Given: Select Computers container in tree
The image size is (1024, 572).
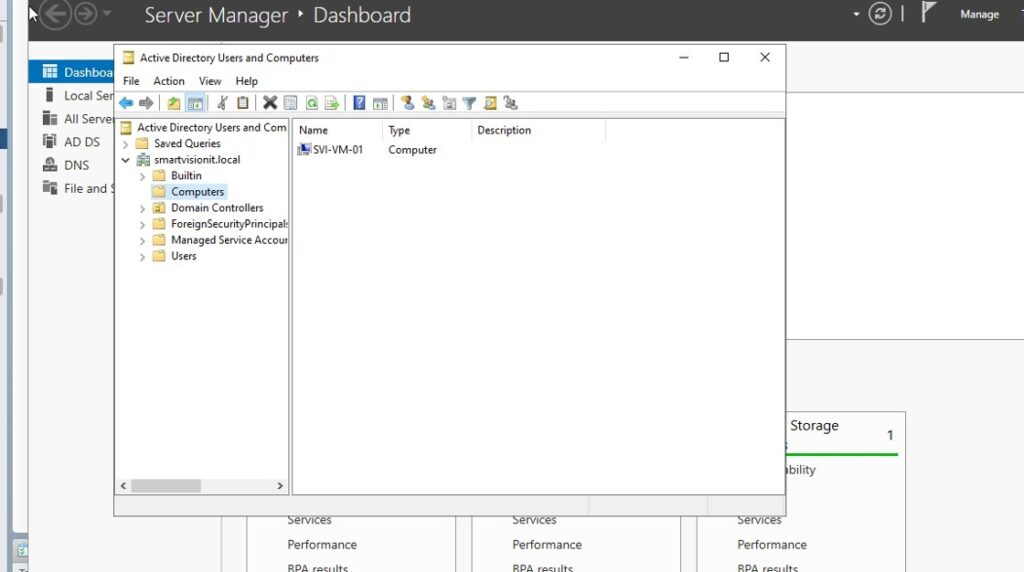Looking at the screenshot, I should pos(197,192).
